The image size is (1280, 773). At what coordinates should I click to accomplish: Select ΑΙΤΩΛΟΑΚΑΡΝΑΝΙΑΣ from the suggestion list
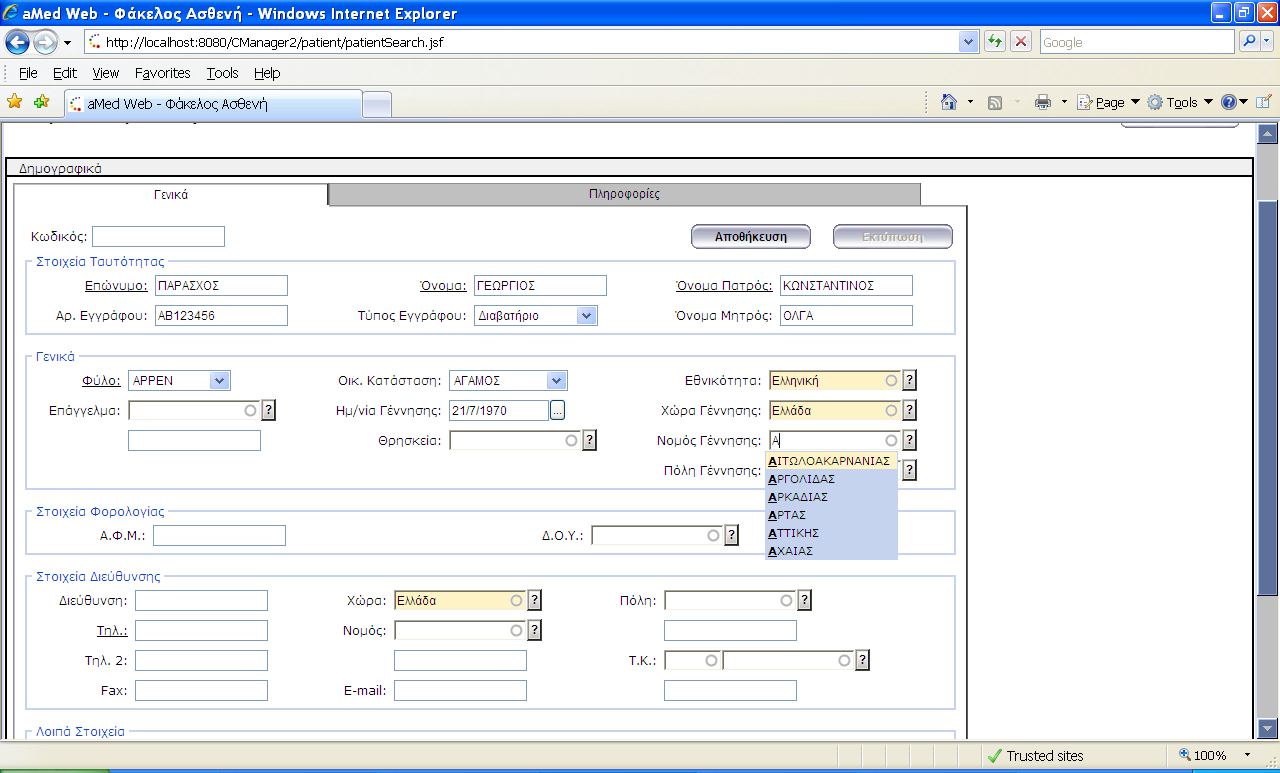831,461
